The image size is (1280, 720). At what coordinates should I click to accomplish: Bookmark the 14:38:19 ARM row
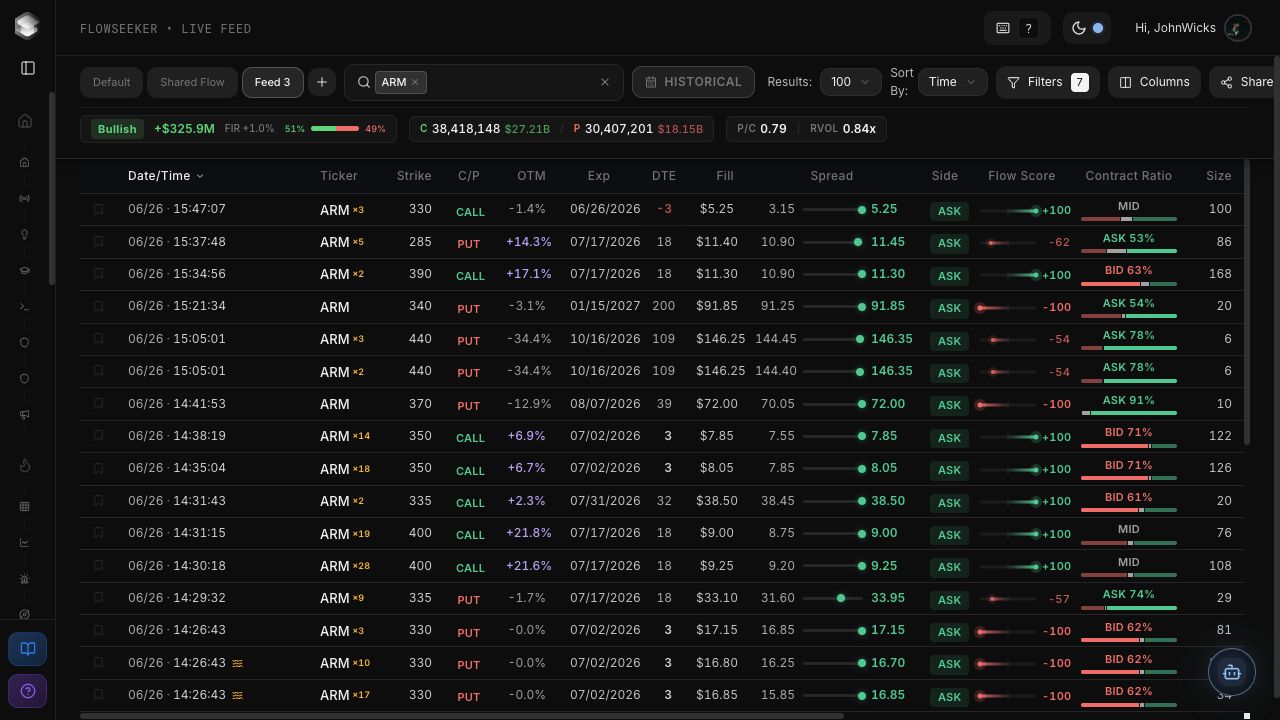(x=98, y=436)
